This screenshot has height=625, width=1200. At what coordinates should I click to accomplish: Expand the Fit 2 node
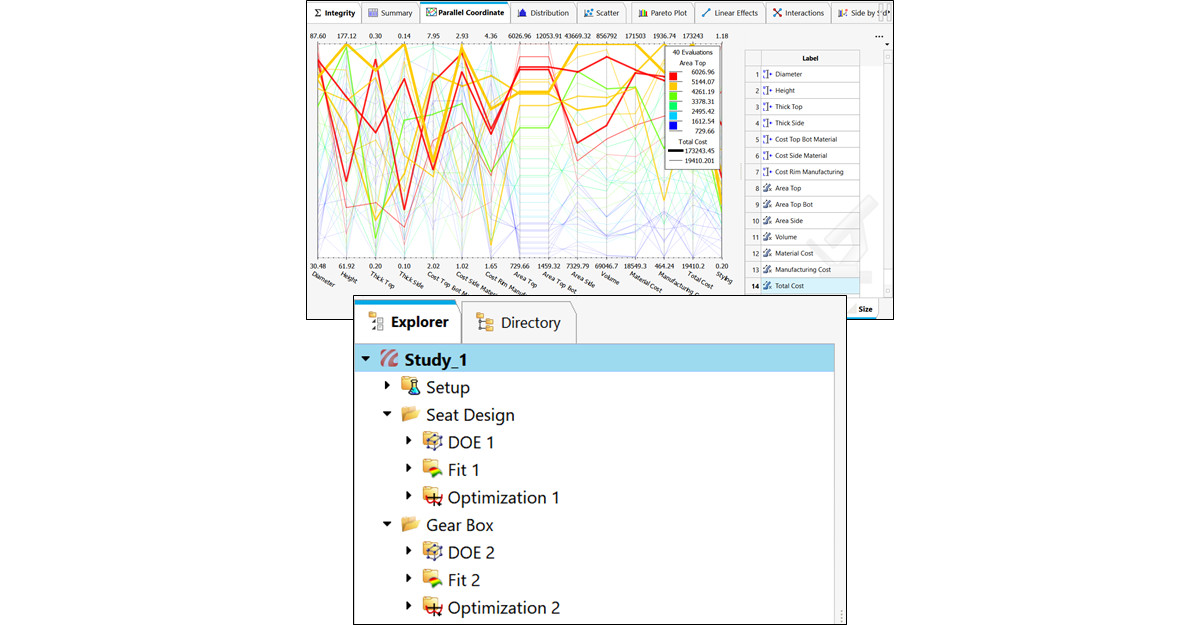click(409, 579)
